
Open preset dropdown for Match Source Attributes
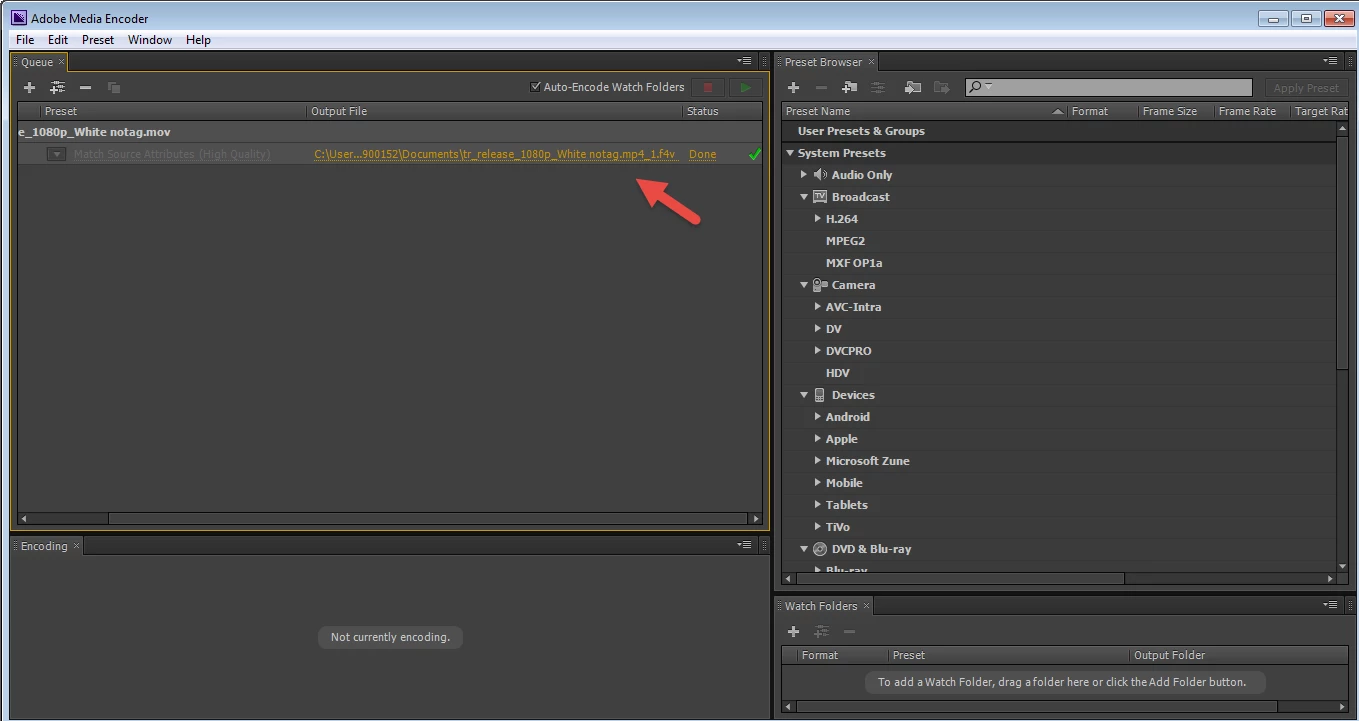point(57,154)
